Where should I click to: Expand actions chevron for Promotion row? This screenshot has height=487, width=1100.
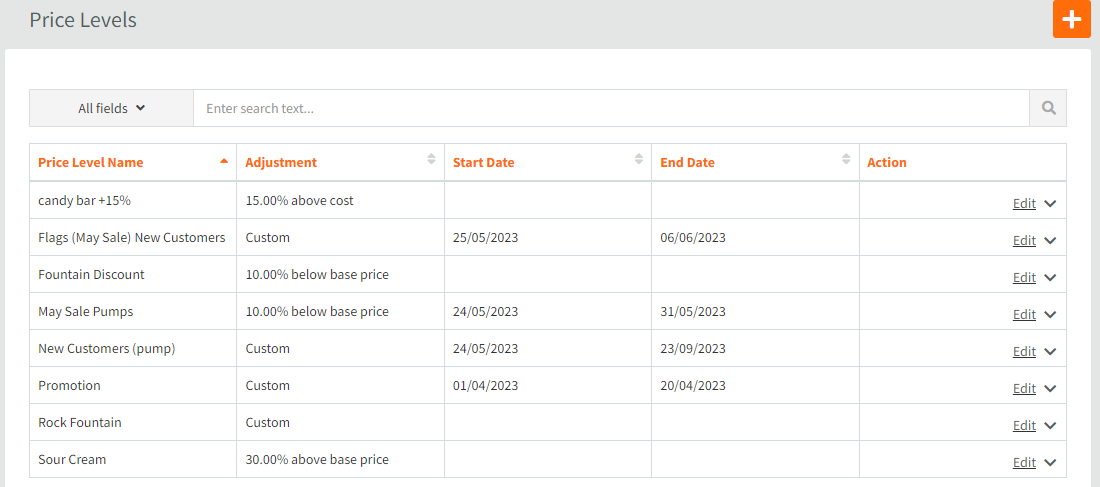pos(1049,388)
